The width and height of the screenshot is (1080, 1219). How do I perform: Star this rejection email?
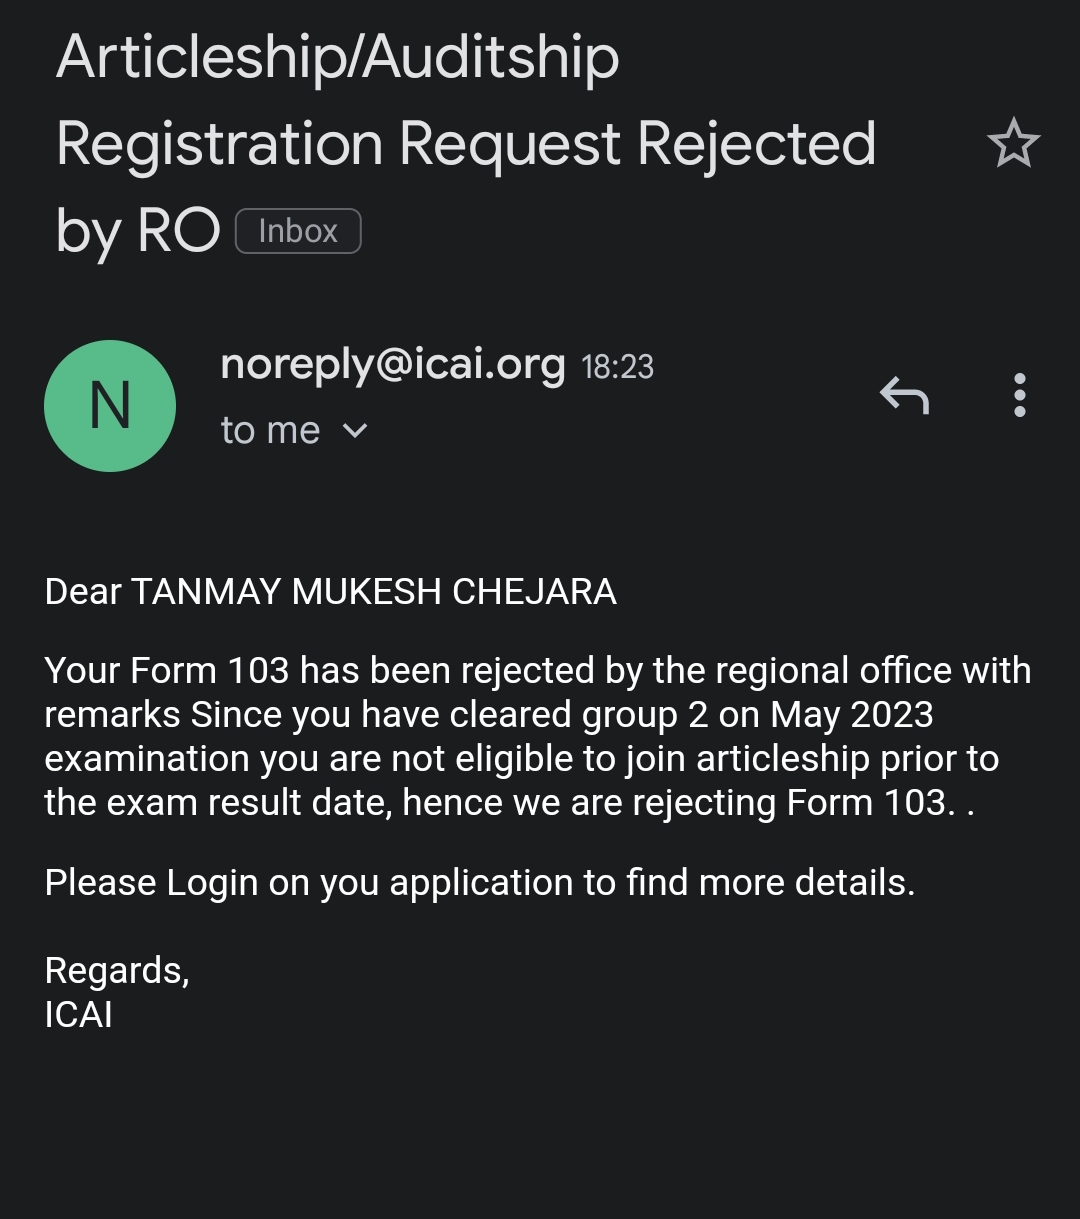[1013, 143]
